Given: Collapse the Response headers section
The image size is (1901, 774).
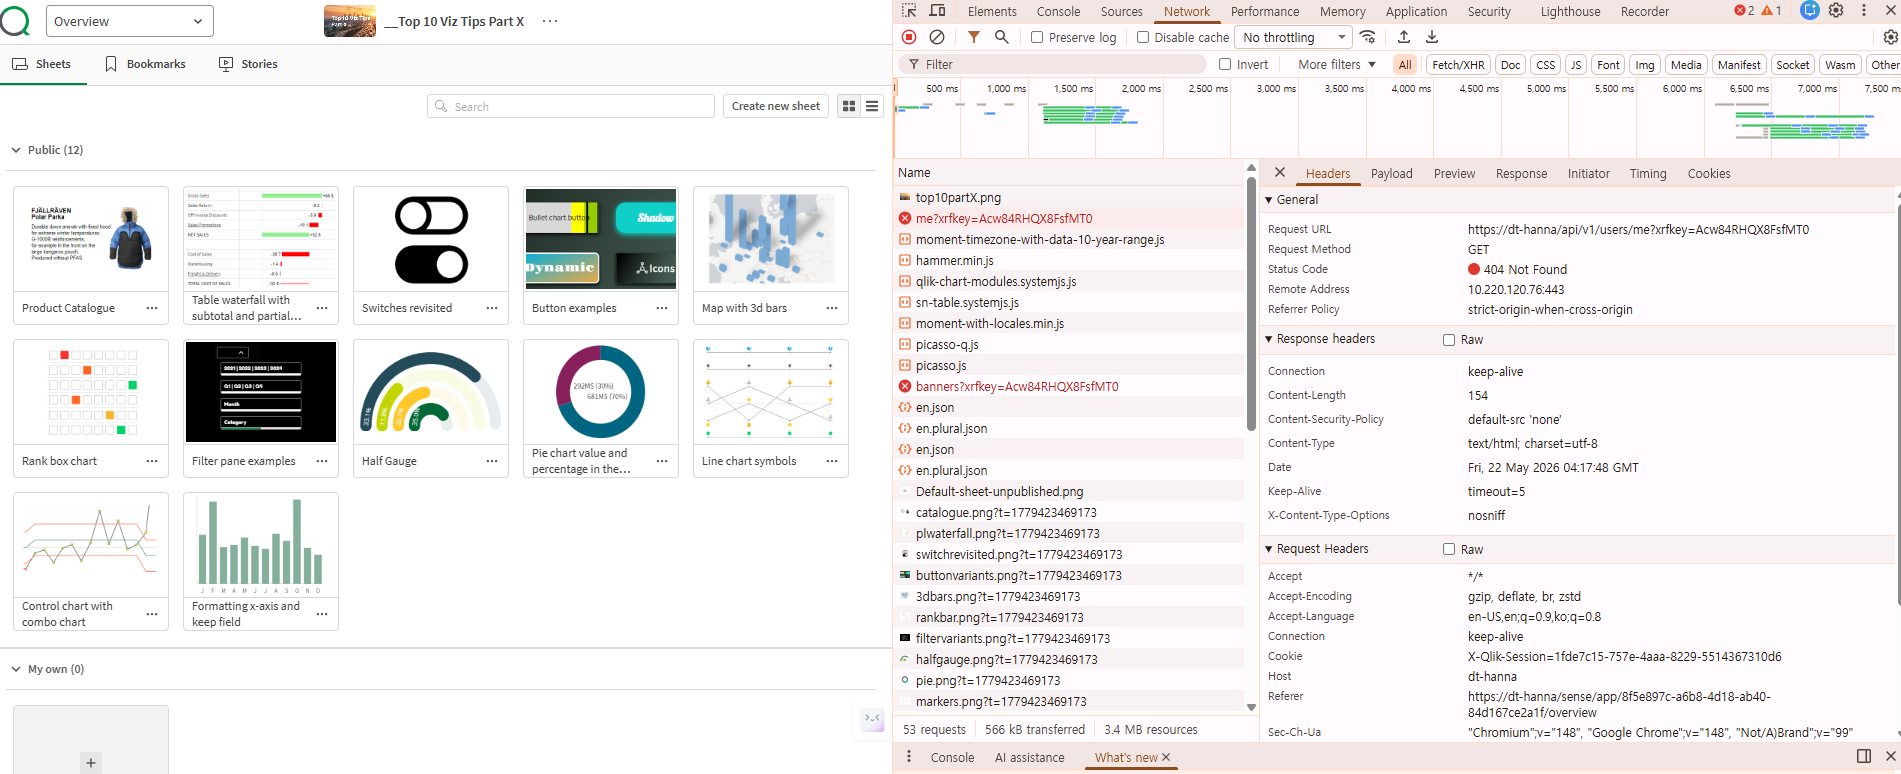Looking at the screenshot, I should (x=1269, y=339).
